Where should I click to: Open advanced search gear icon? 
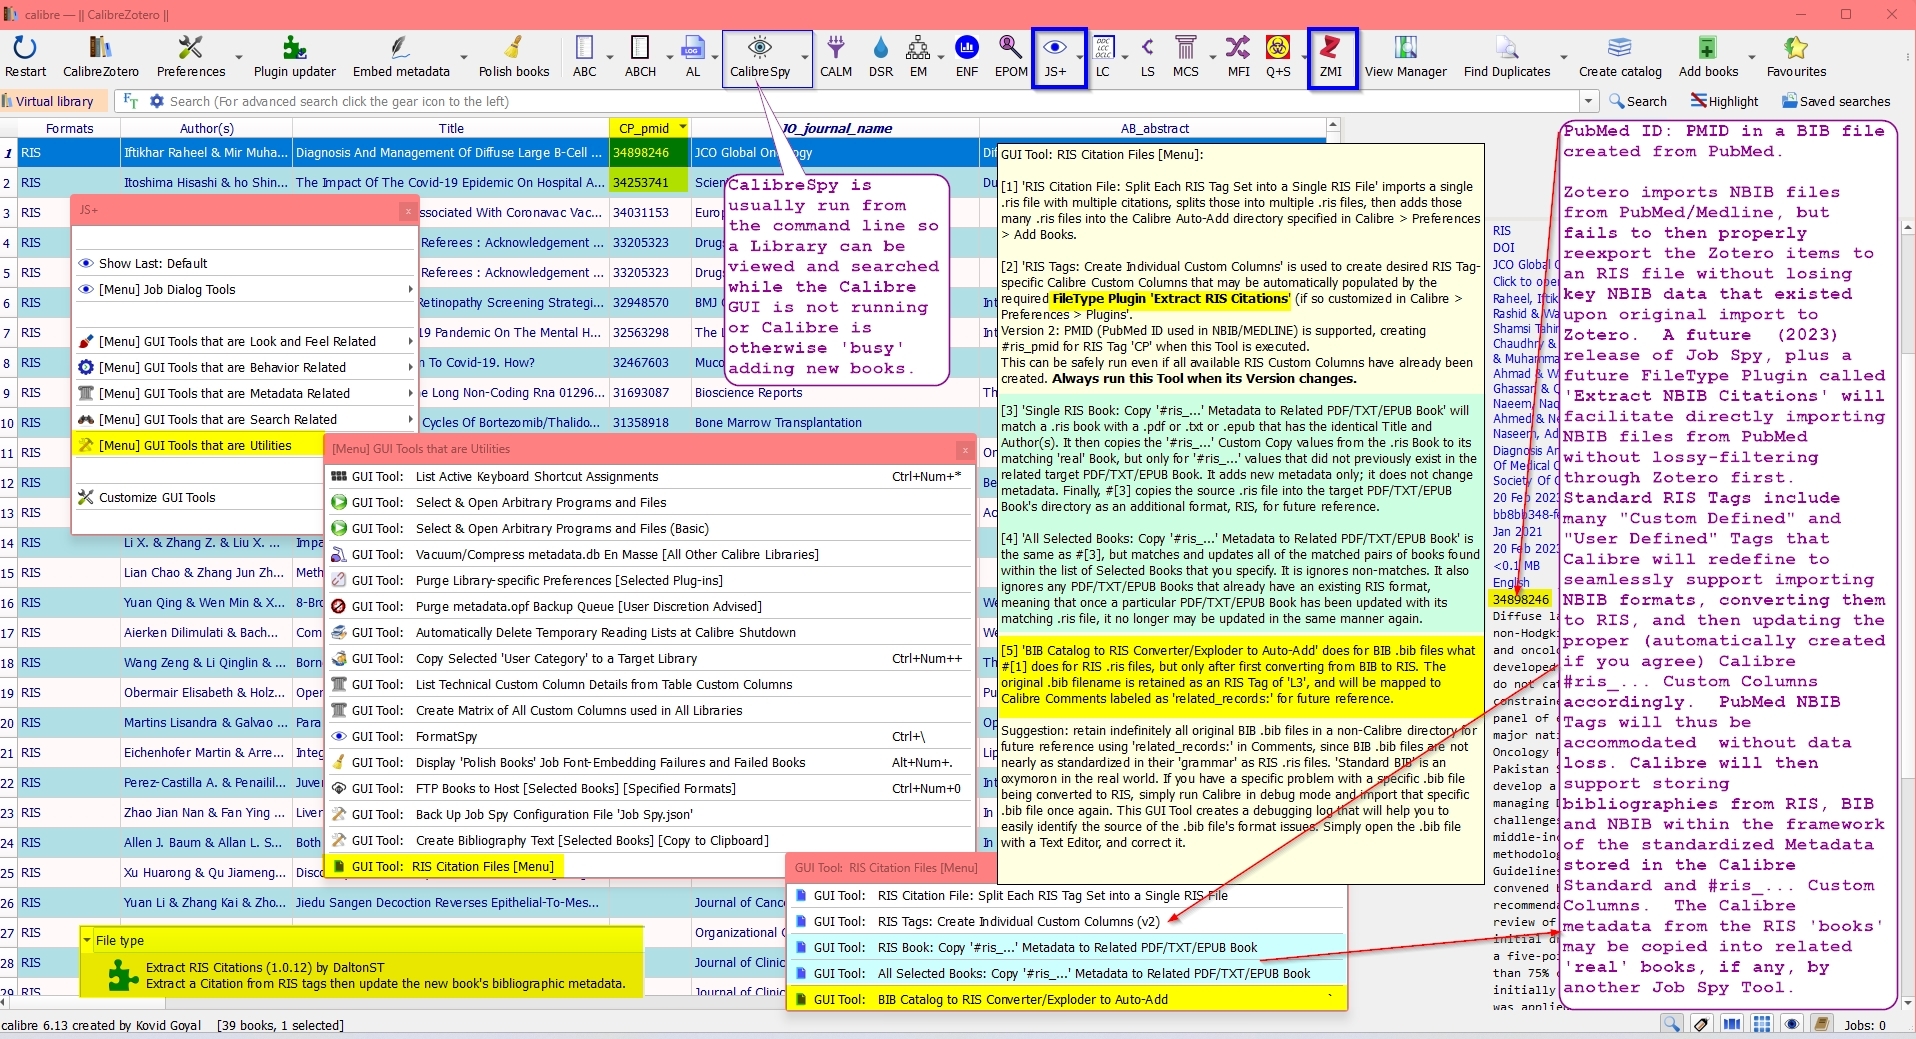pyautogui.click(x=156, y=101)
